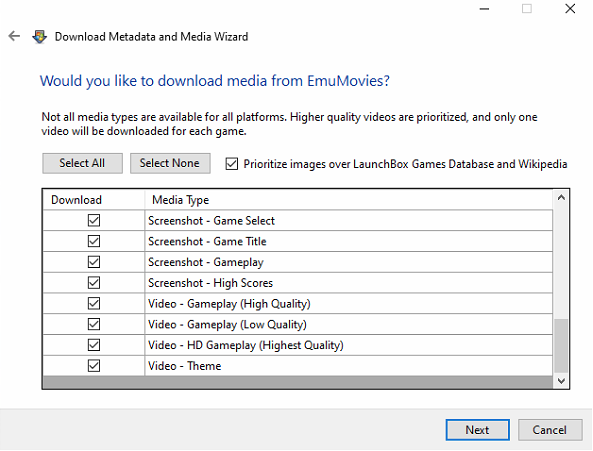This screenshot has width=593, height=451.
Task: Uncheck Screenshot - Game Title download checkbox
Action: [x=94, y=241]
